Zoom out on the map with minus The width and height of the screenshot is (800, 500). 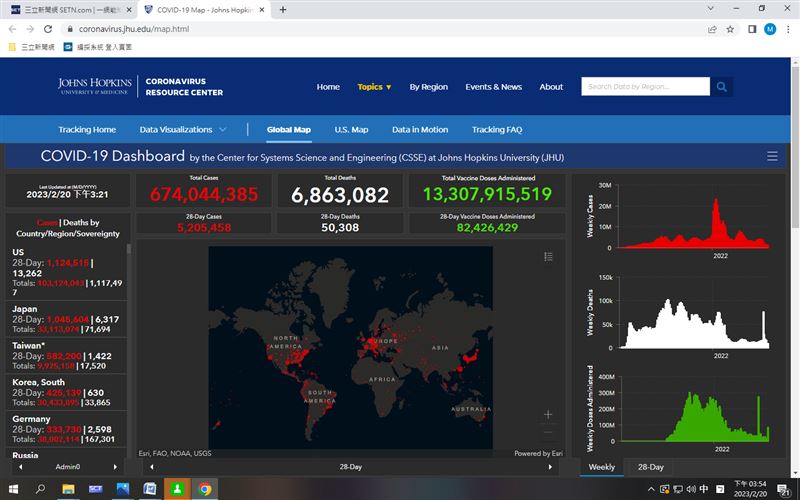(548, 433)
